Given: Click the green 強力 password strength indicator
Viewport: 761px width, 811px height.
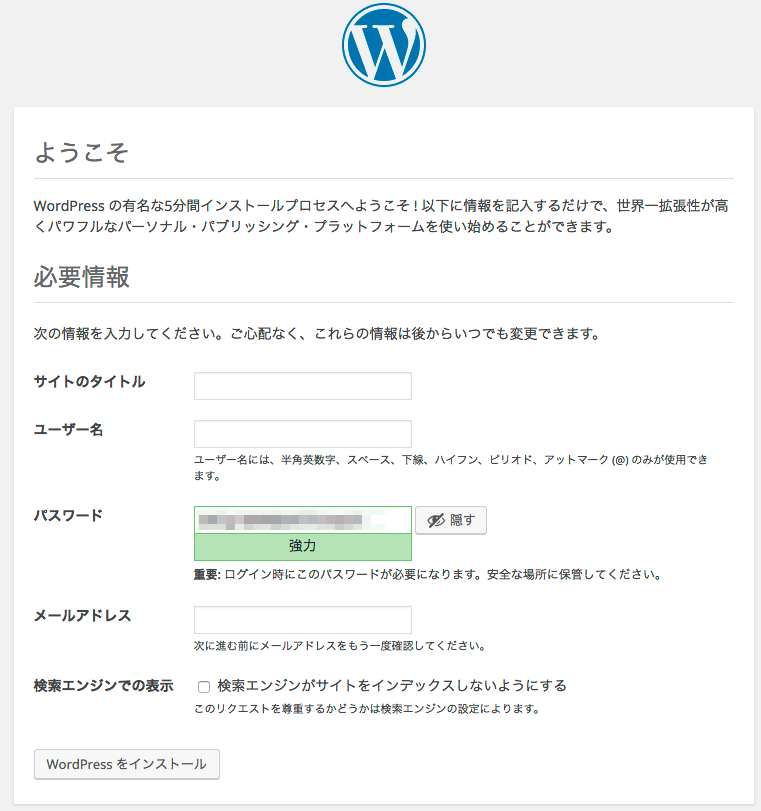Looking at the screenshot, I should tap(302, 546).
